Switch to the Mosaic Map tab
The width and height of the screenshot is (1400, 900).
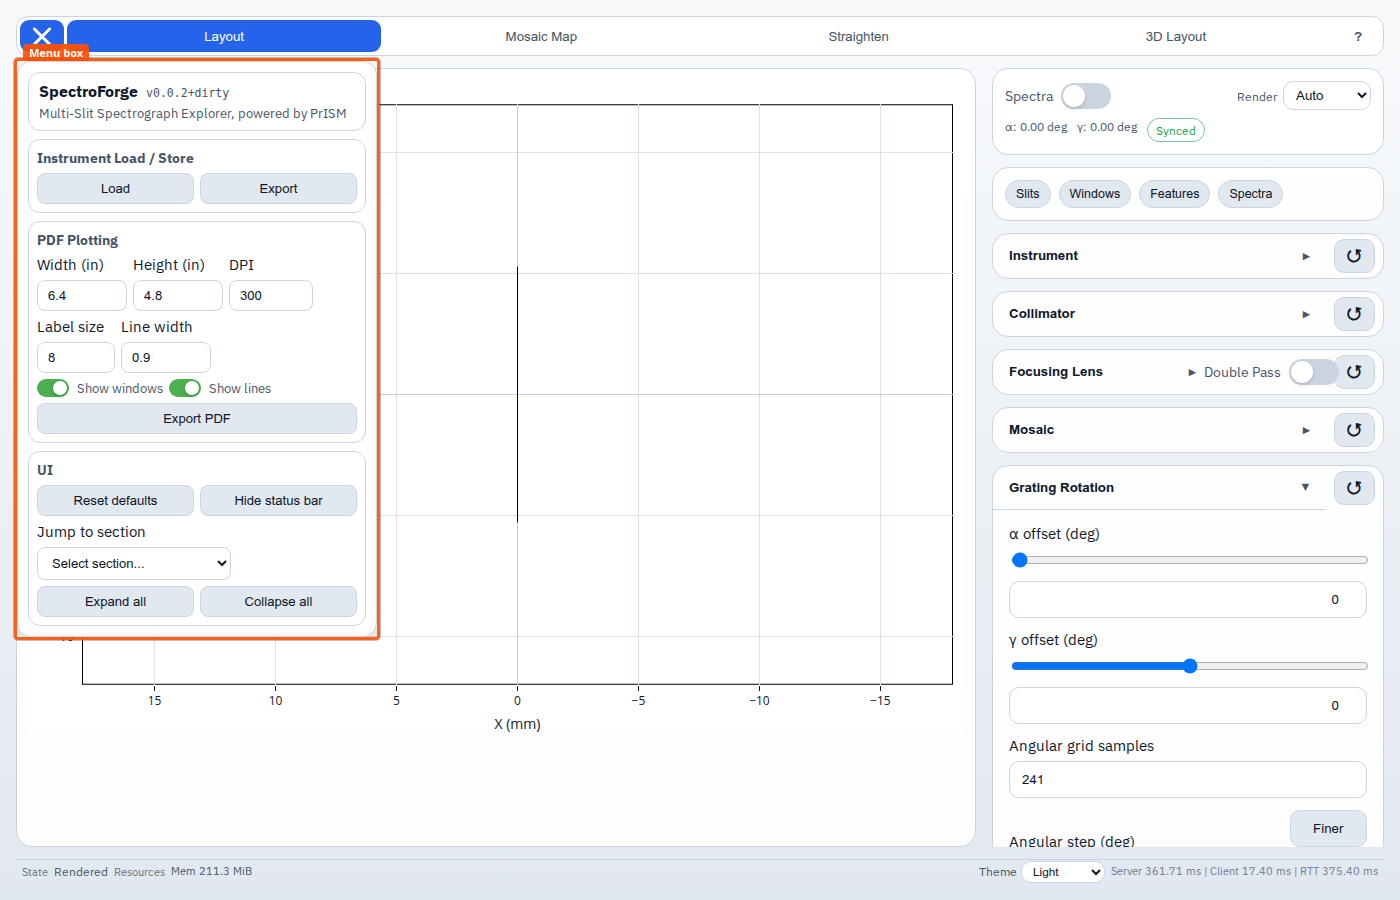(541, 36)
